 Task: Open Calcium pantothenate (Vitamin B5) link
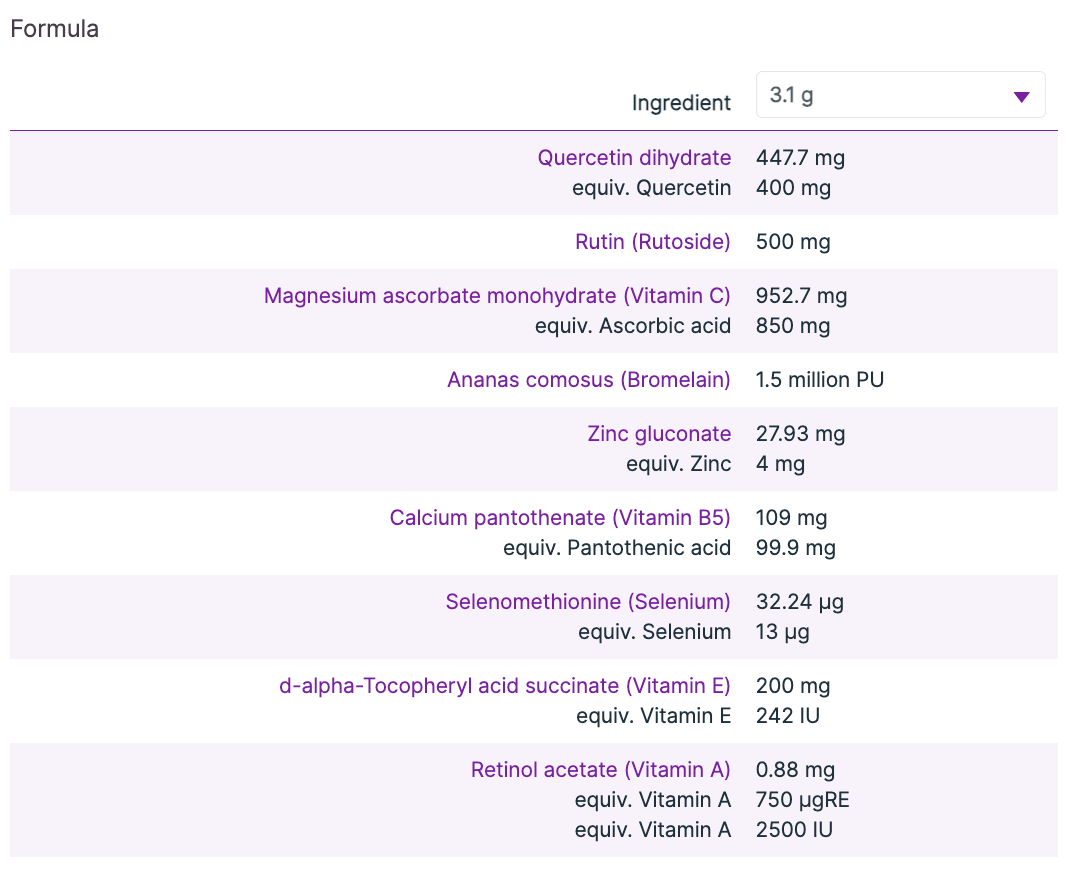coord(560,518)
